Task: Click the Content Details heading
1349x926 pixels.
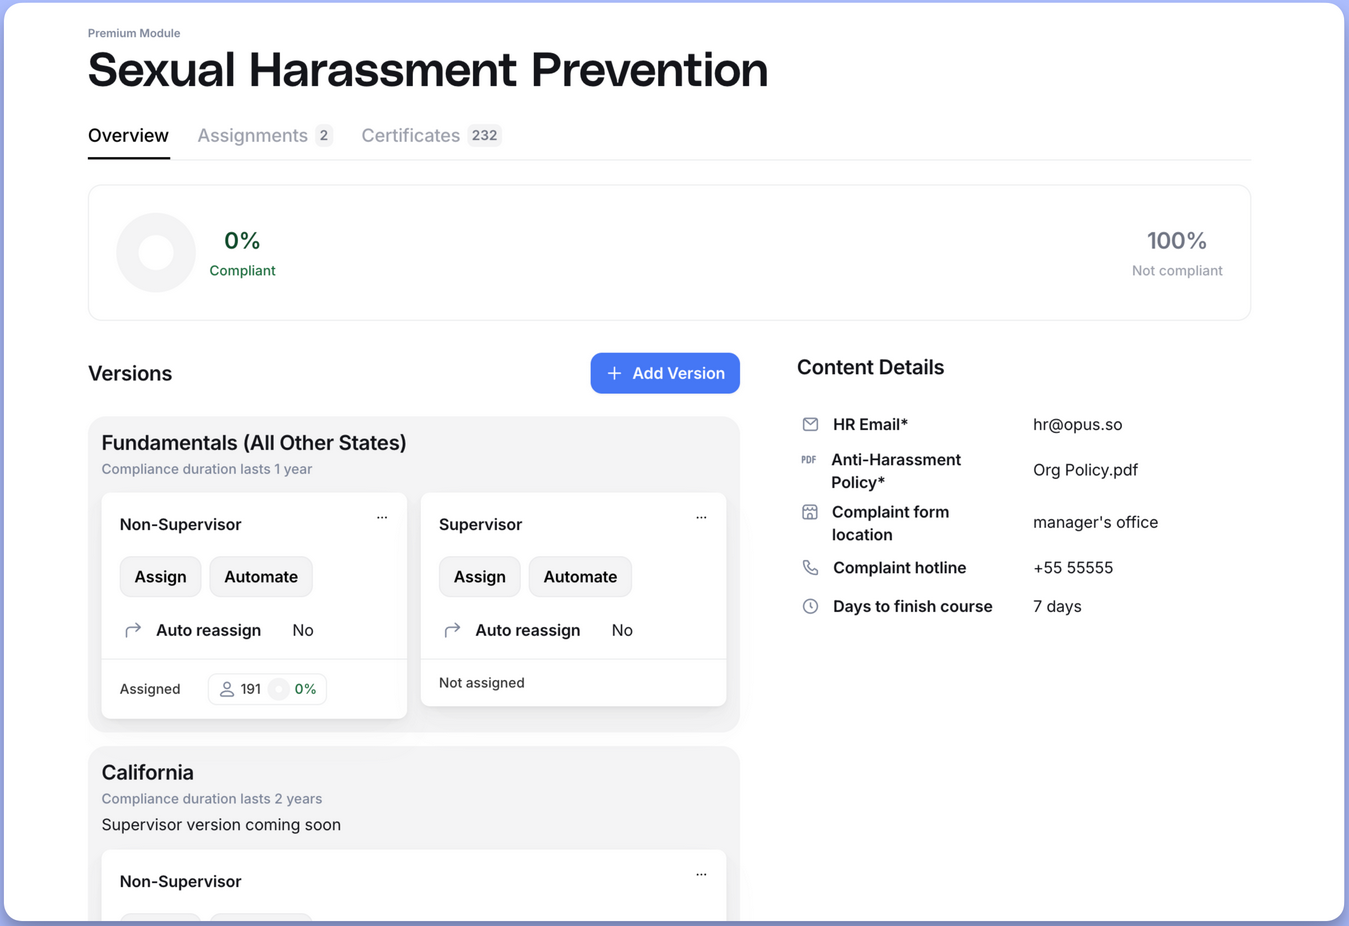Action: [x=870, y=367]
